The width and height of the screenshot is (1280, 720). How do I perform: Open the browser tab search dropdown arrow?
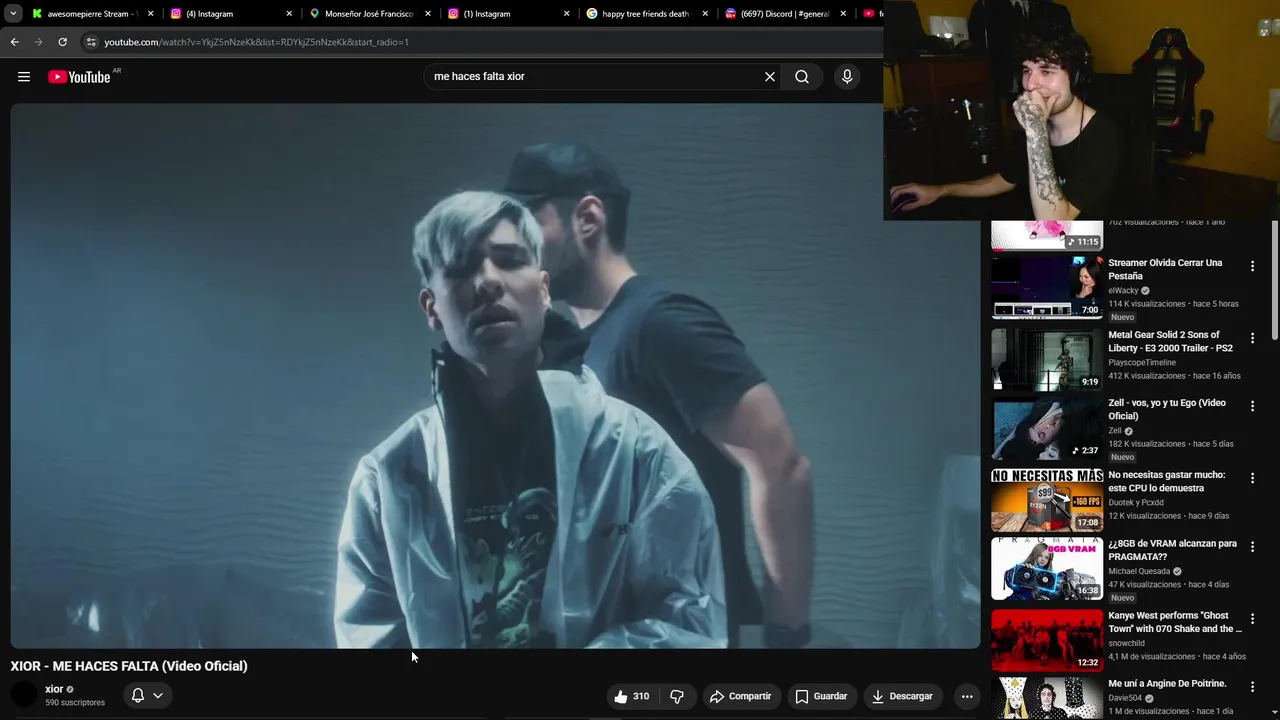[x=13, y=14]
